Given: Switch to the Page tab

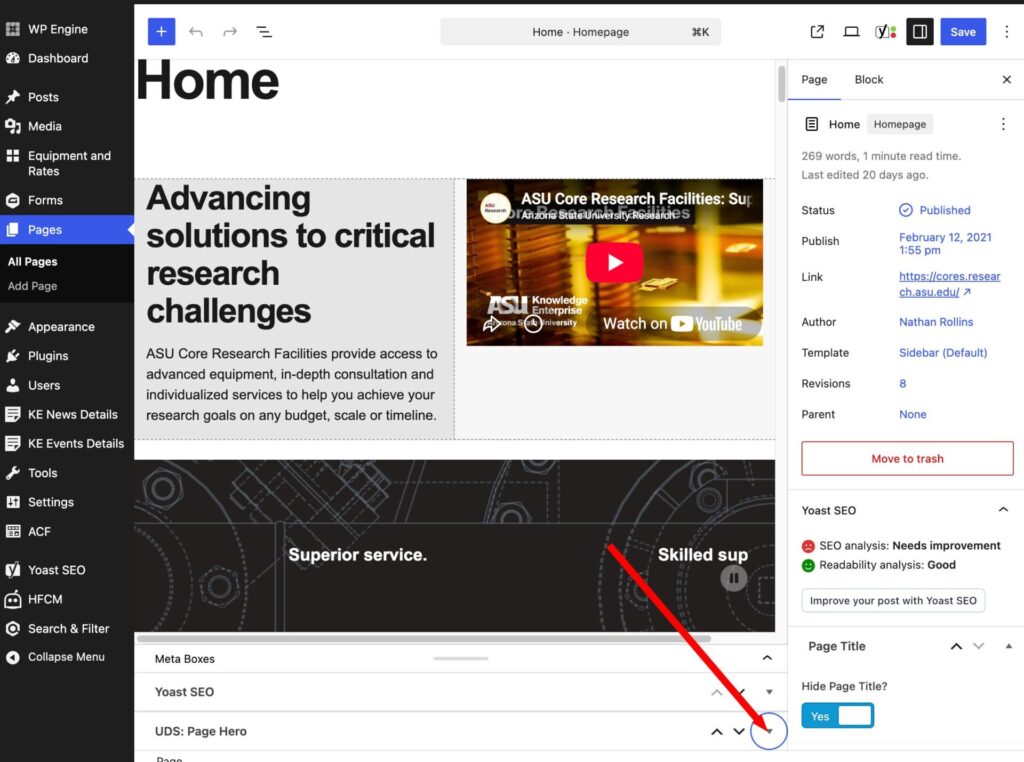Looking at the screenshot, I should [814, 80].
